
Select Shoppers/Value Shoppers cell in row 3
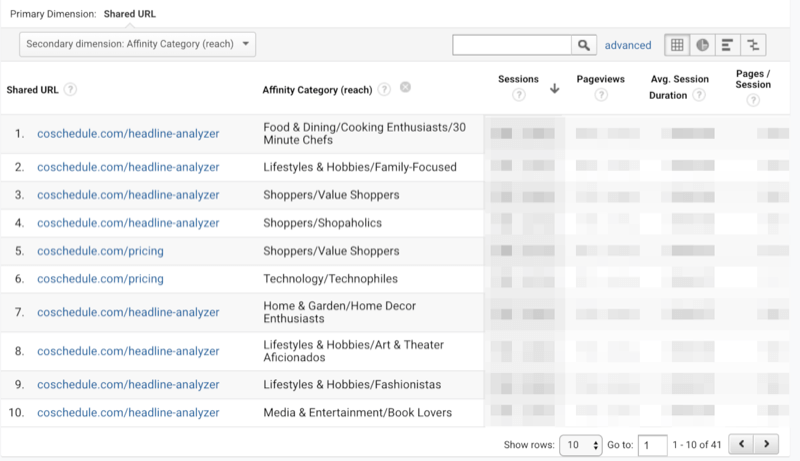click(x=331, y=195)
